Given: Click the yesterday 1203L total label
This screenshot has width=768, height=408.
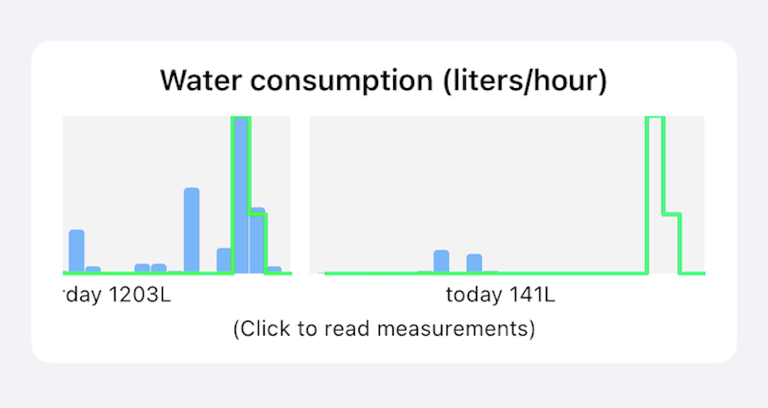Looking at the screenshot, I should 117,295.
